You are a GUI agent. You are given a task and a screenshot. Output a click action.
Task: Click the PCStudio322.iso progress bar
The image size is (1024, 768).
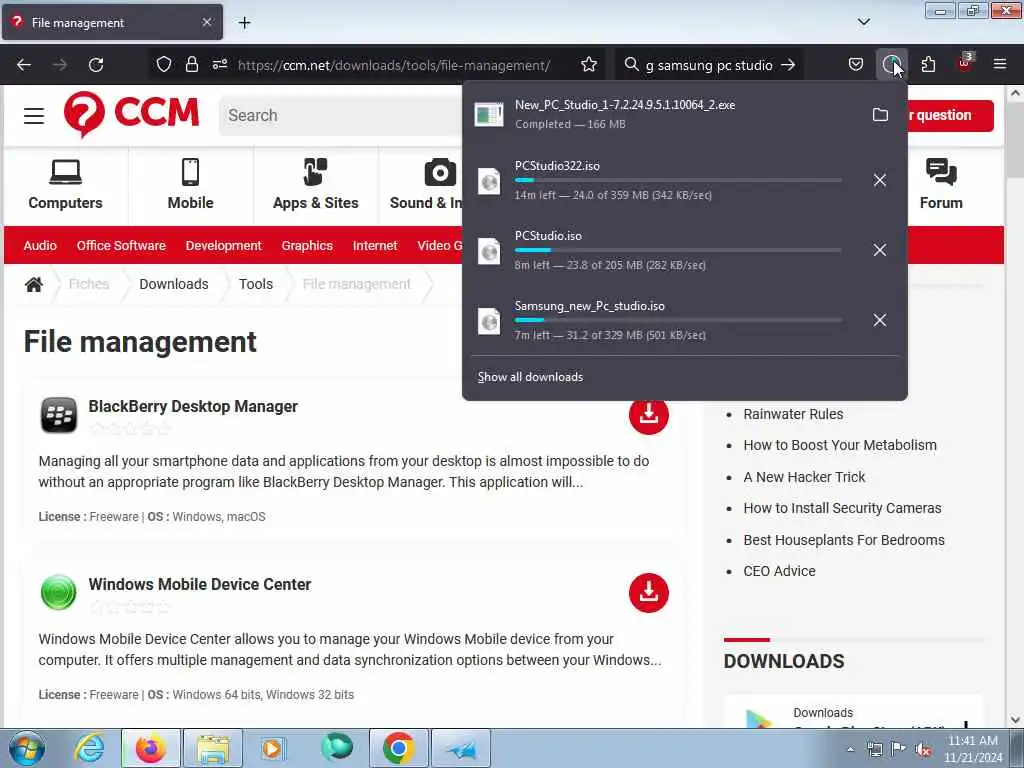click(x=678, y=180)
